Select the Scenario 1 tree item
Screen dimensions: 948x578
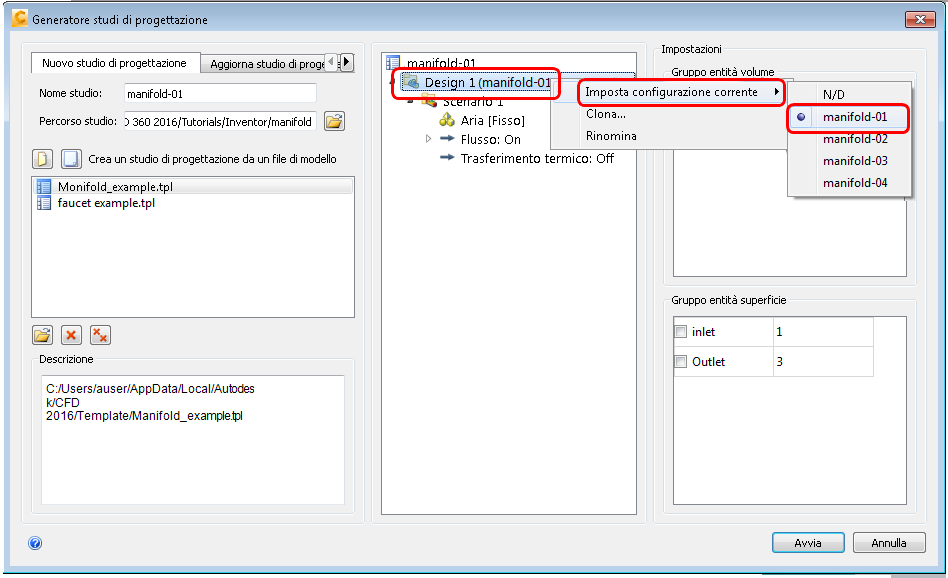[x=473, y=102]
